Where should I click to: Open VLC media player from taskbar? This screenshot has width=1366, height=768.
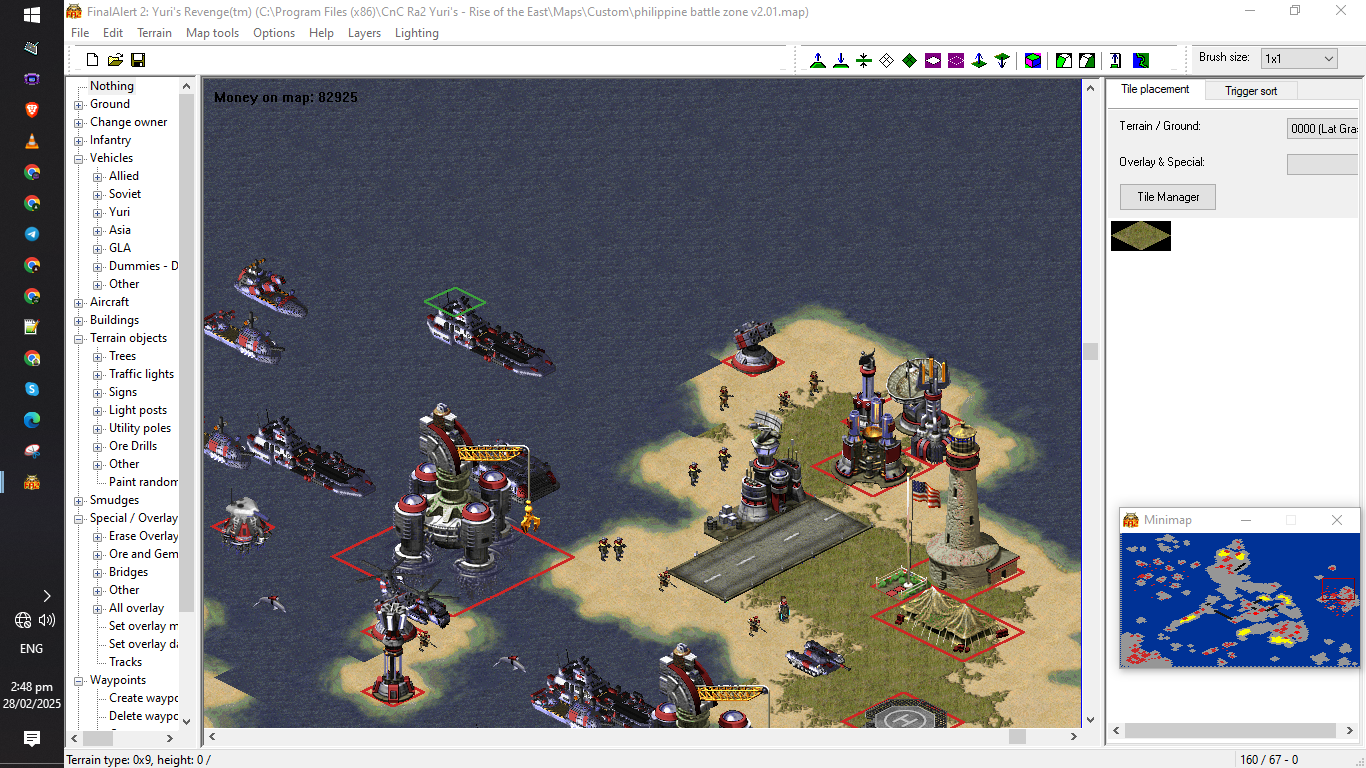pos(32,141)
